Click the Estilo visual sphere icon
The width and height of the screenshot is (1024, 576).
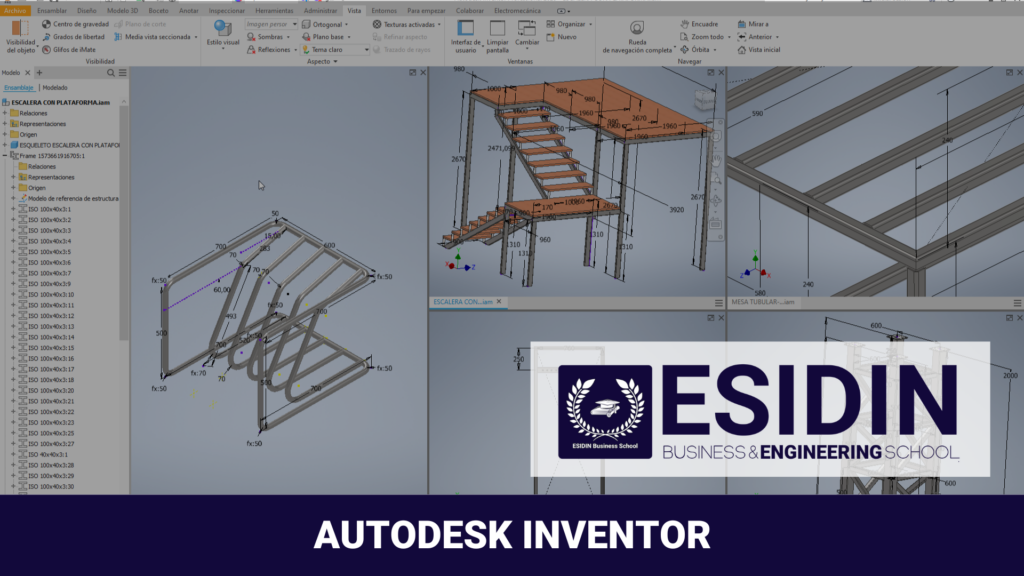click(223, 28)
